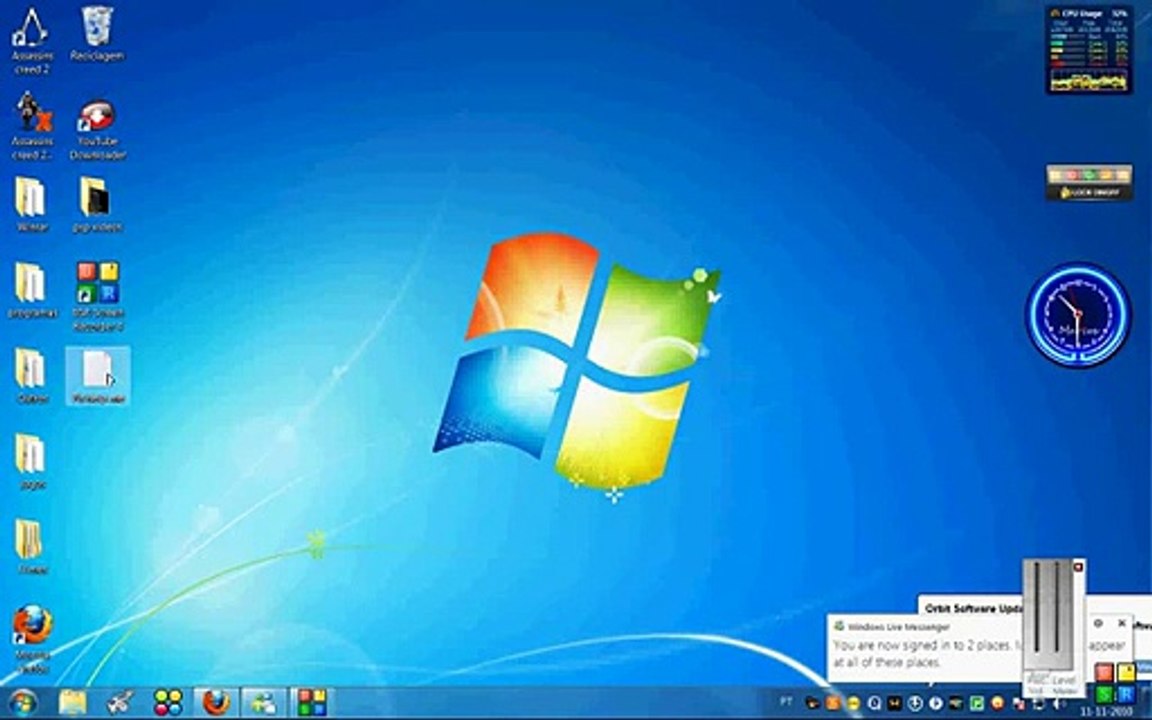This screenshot has height=720, width=1152.
Task: Click the Windows Live Messenger notification message
Action: click(x=979, y=654)
